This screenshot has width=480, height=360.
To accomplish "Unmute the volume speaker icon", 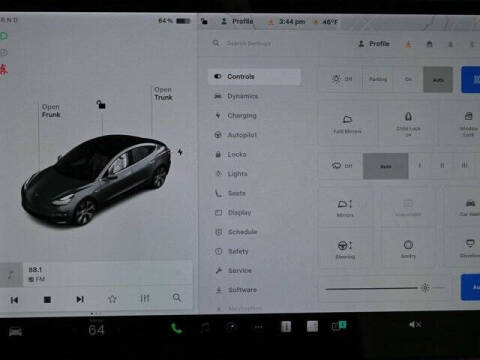I will pos(415,324).
